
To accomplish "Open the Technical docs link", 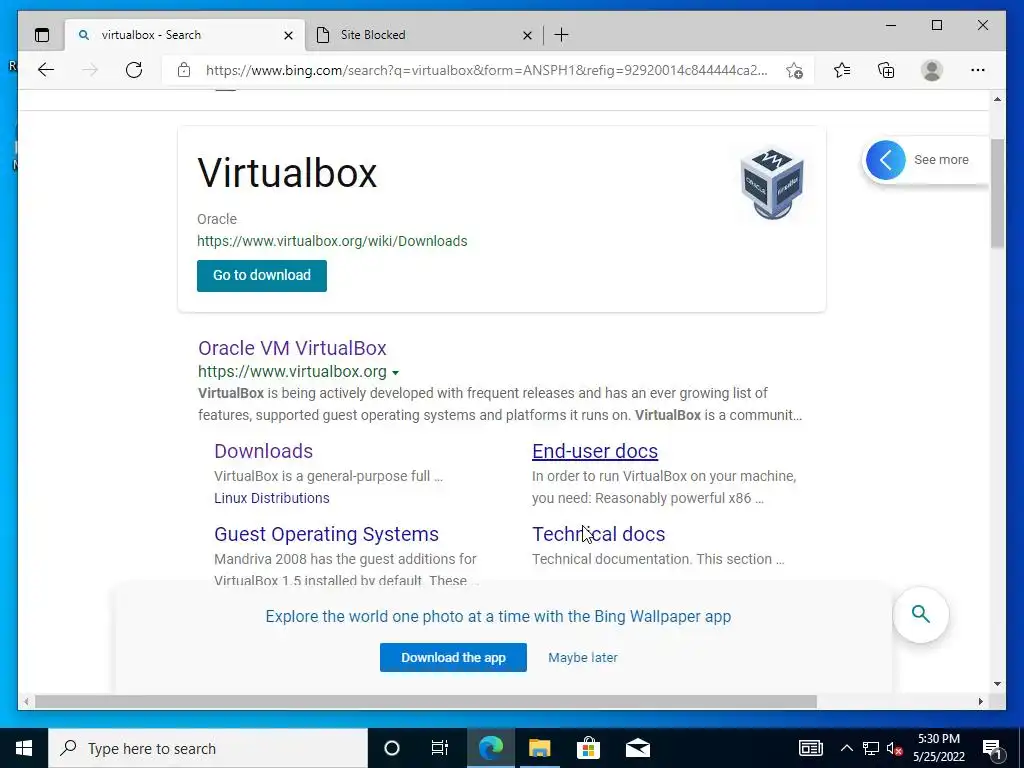I will [x=598, y=534].
